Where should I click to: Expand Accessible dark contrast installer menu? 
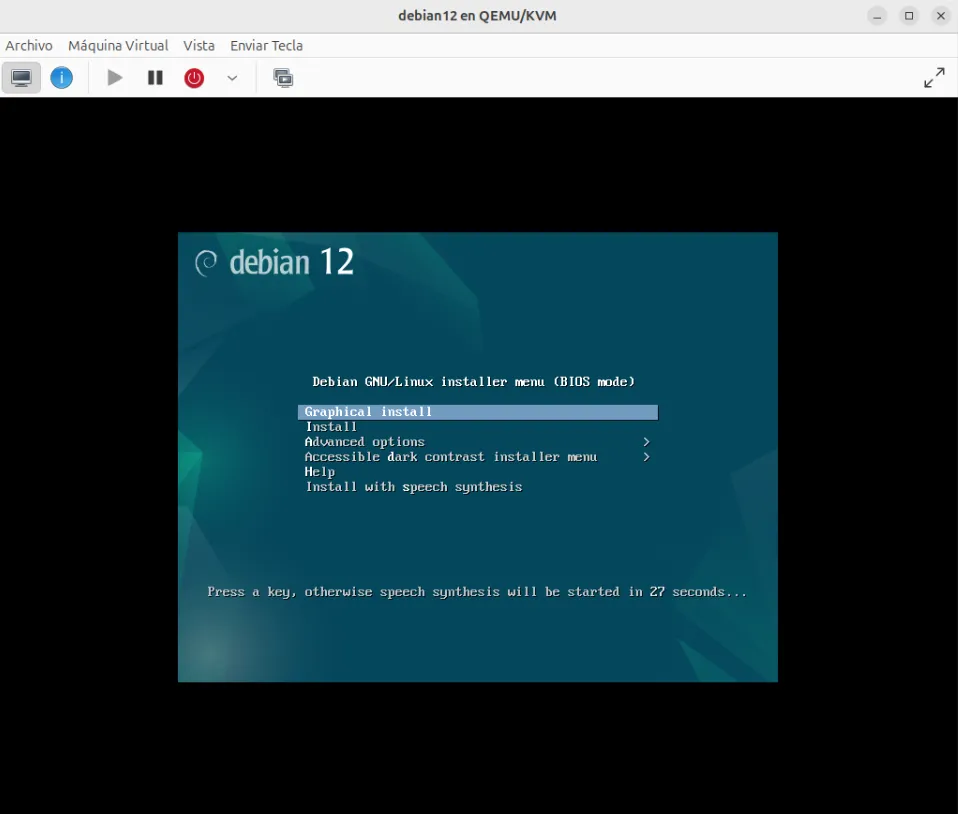(450, 457)
